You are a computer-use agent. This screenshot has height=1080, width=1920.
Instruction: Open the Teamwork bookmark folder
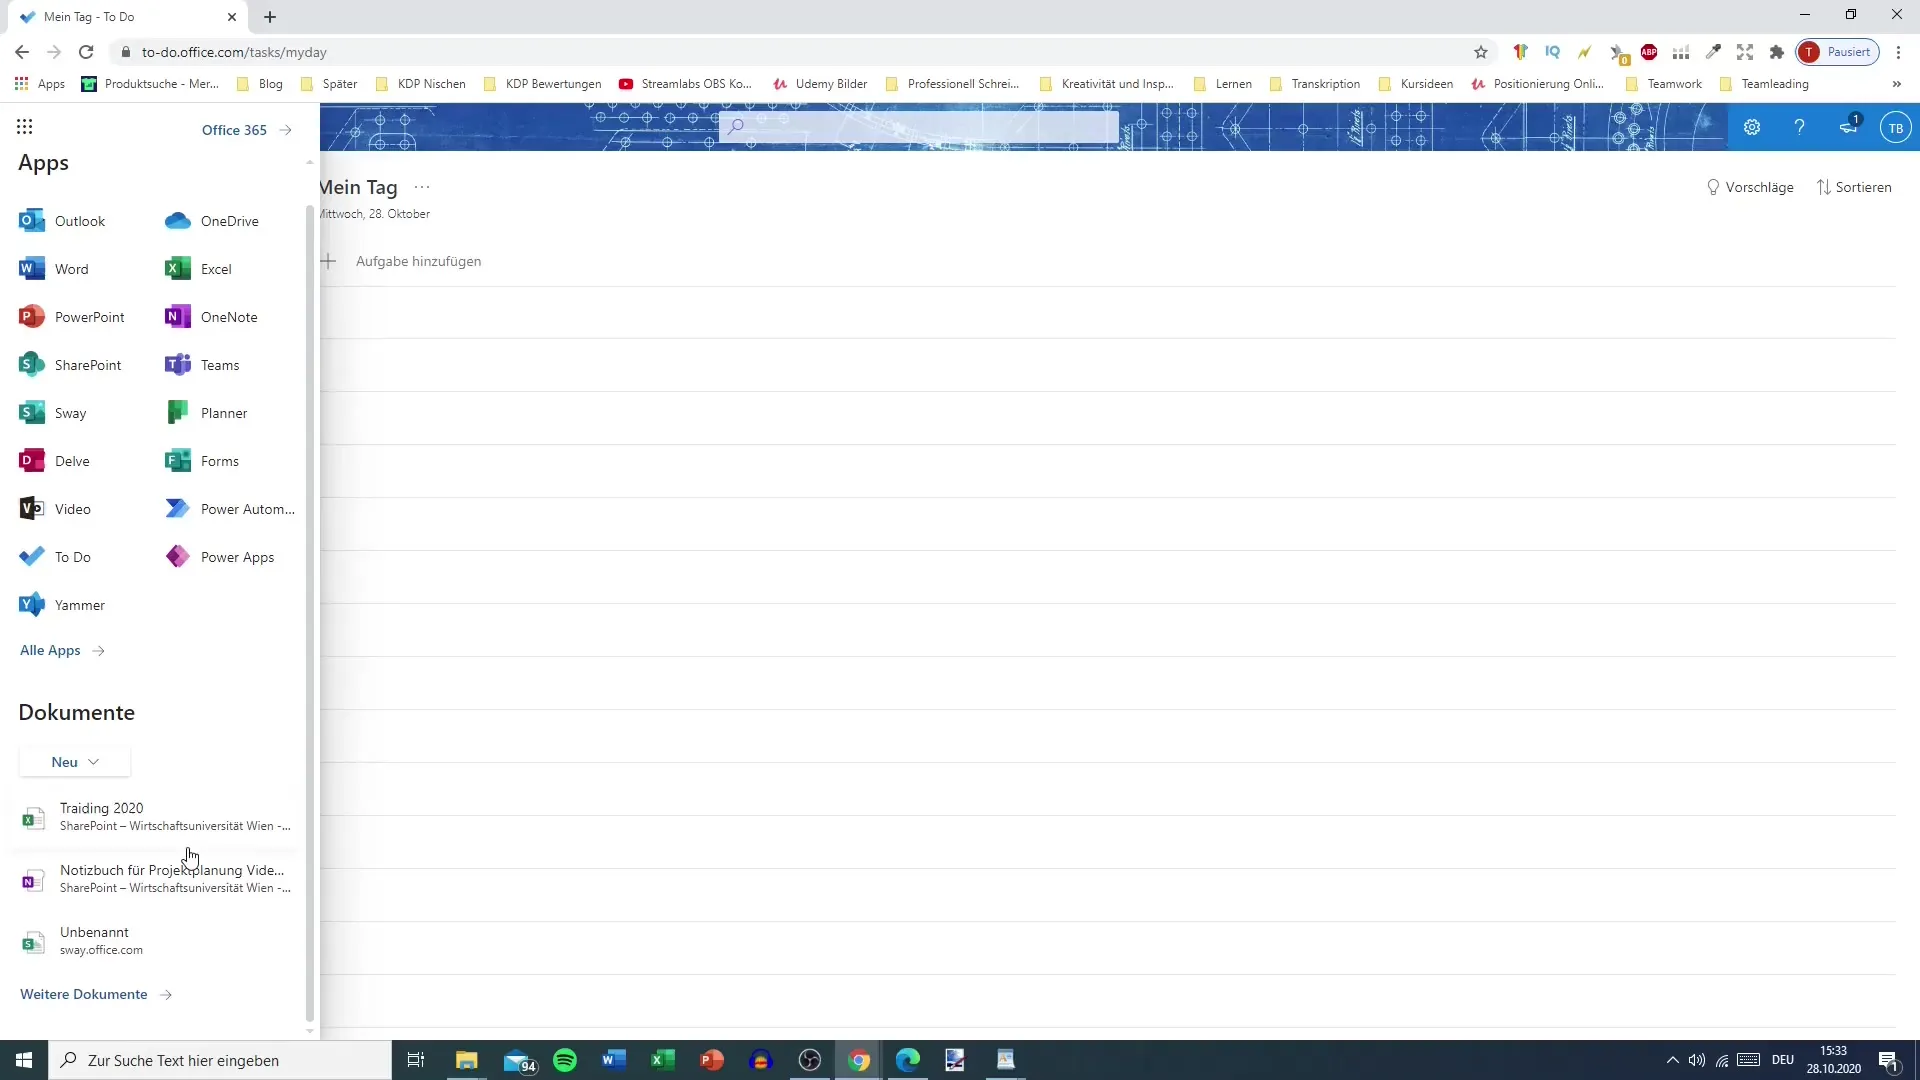[1663, 84]
